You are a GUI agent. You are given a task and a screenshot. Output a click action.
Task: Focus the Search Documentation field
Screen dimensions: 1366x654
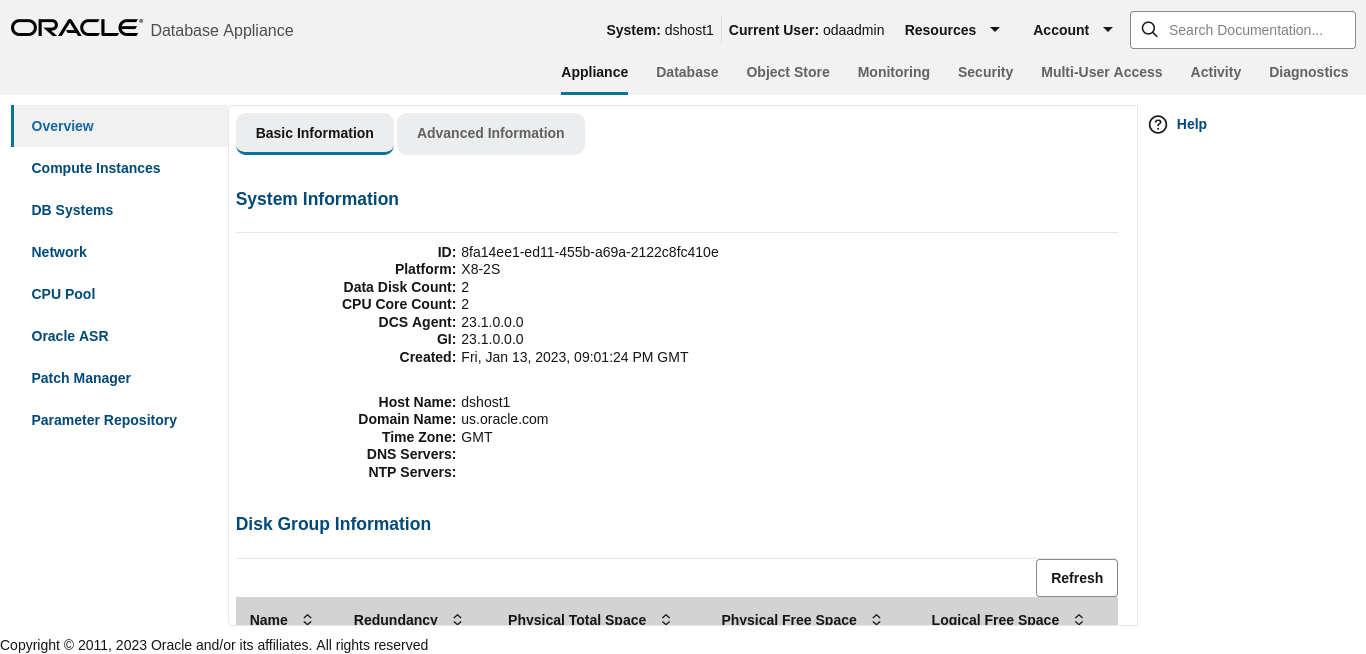pyautogui.click(x=1243, y=30)
